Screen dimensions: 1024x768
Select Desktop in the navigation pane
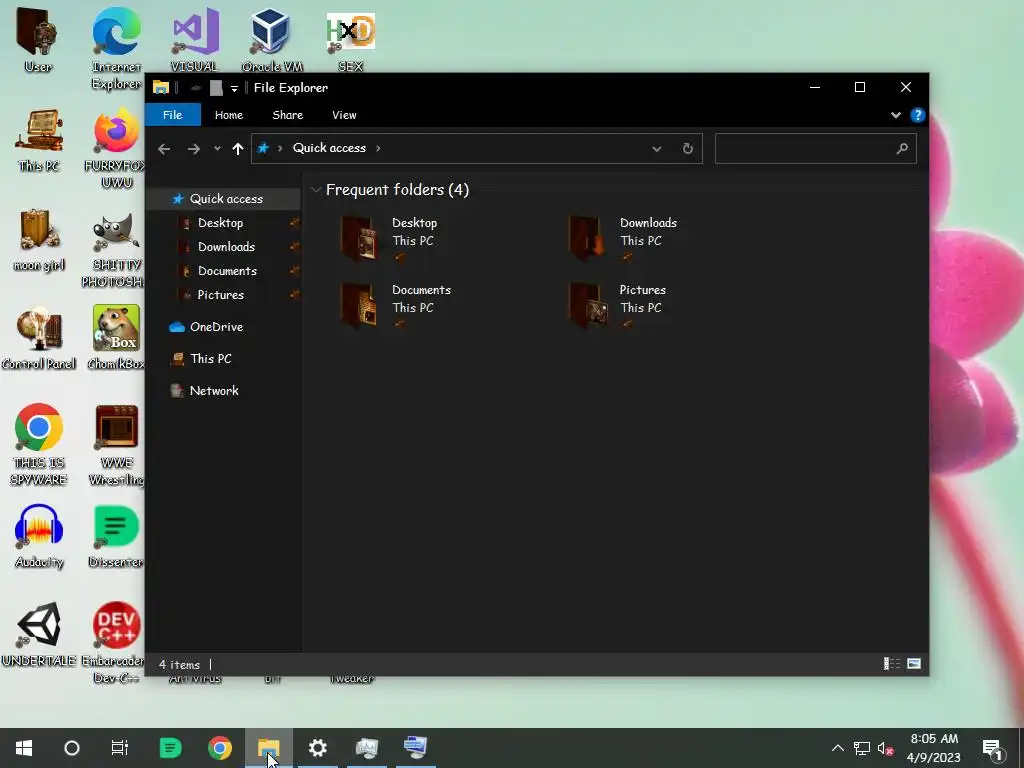pos(220,223)
